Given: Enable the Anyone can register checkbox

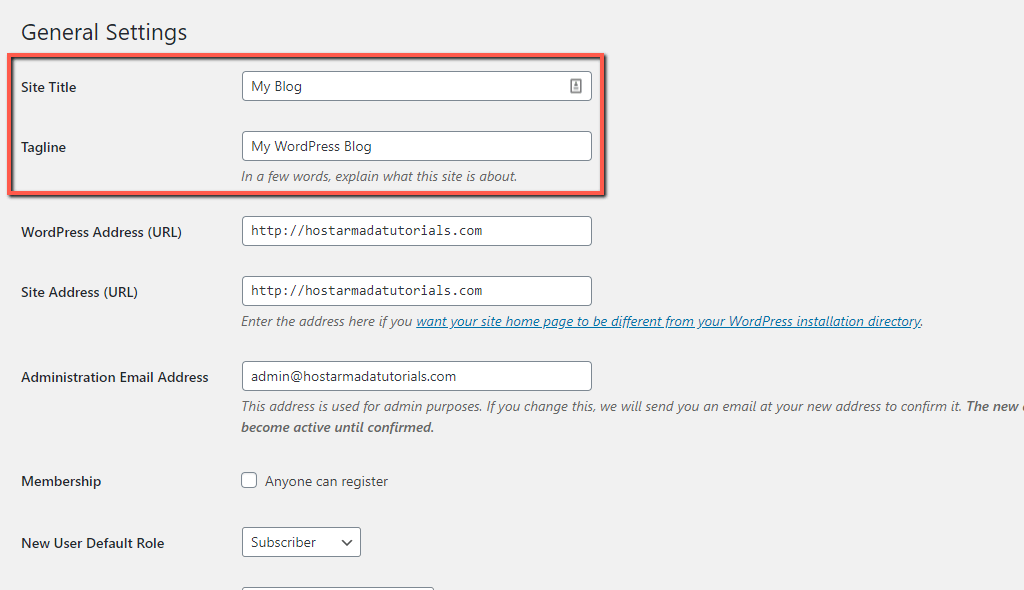Looking at the screenshot, I should click(249, 480).
